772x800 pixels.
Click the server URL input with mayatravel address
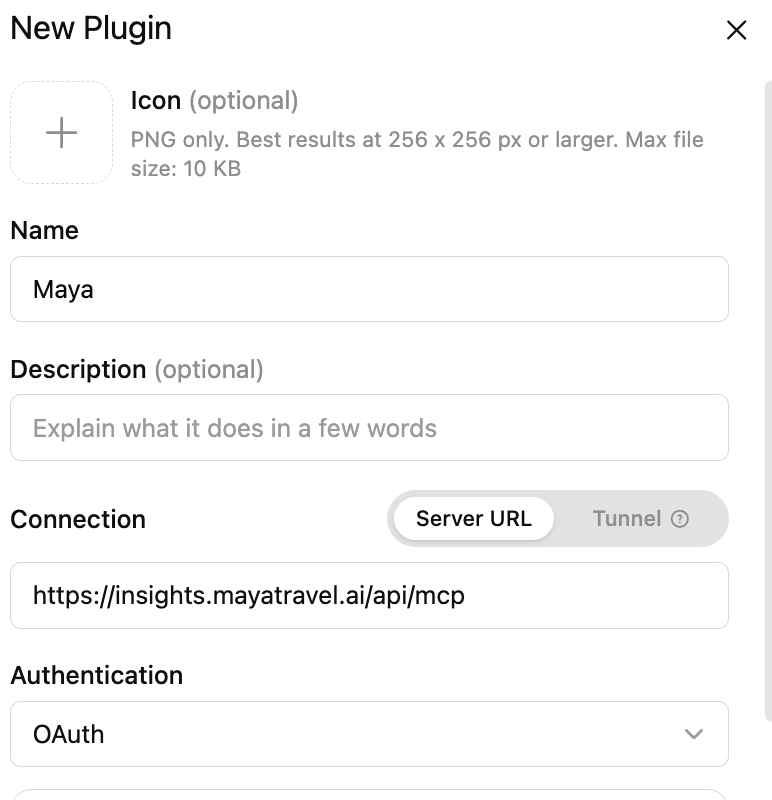[x=369, y=595]
